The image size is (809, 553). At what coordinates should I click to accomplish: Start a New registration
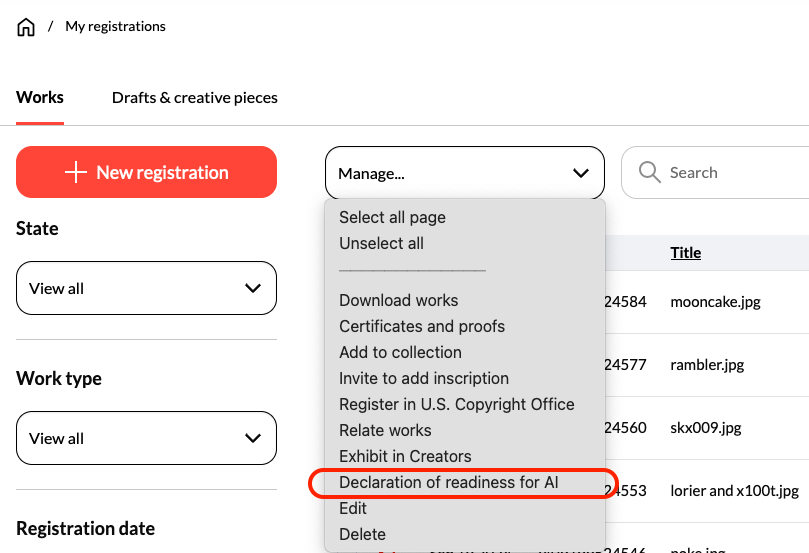[146, 173]
